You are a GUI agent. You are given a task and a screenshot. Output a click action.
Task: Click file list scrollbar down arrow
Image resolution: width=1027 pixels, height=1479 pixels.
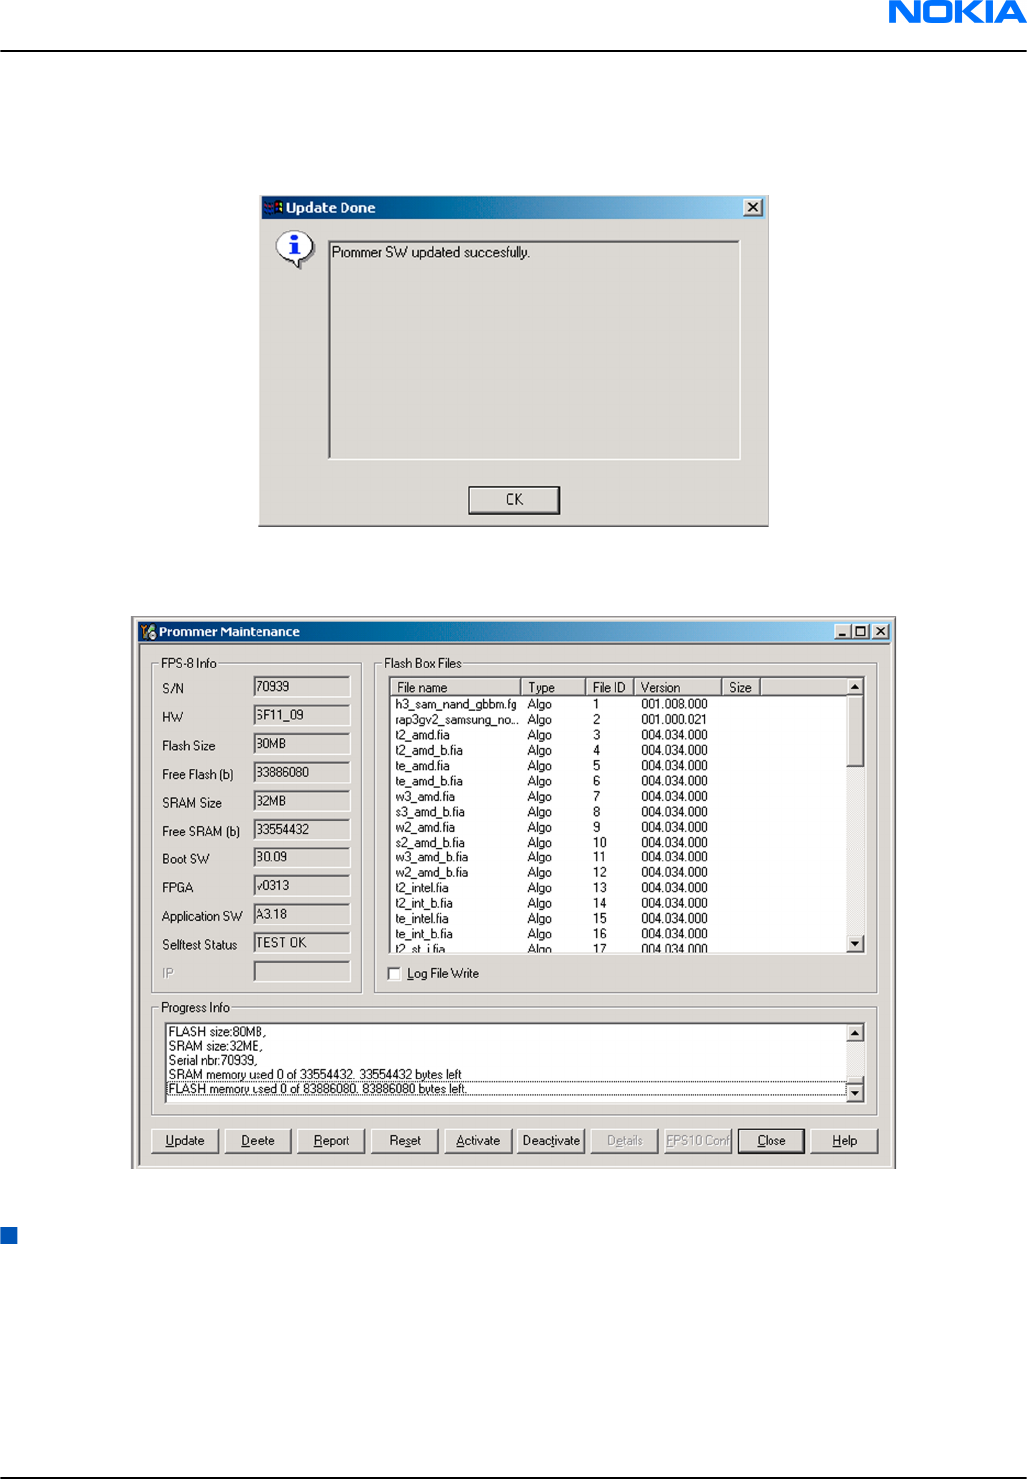click(x=855, y=943)
